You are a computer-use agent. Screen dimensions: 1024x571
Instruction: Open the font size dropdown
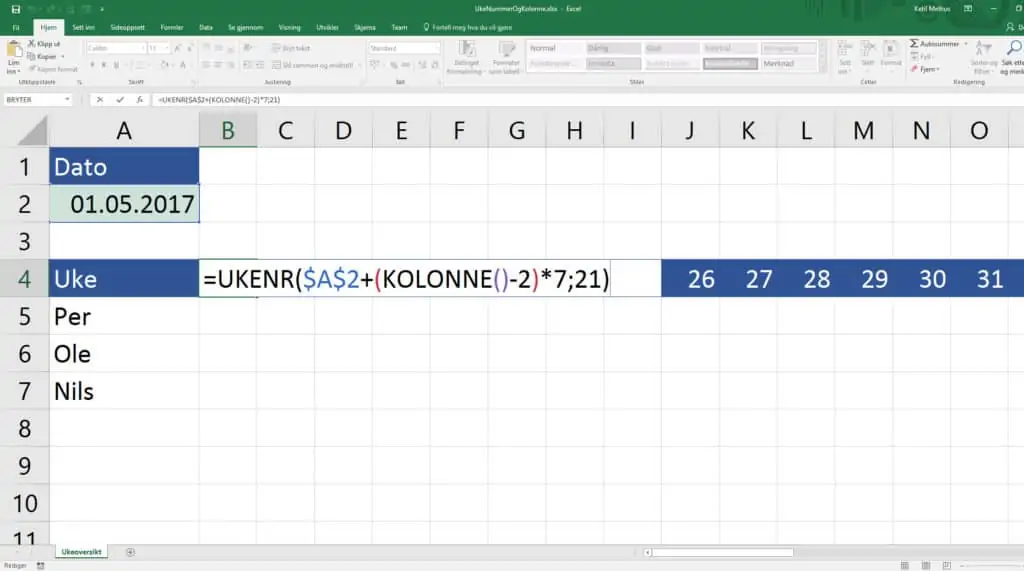166,48
